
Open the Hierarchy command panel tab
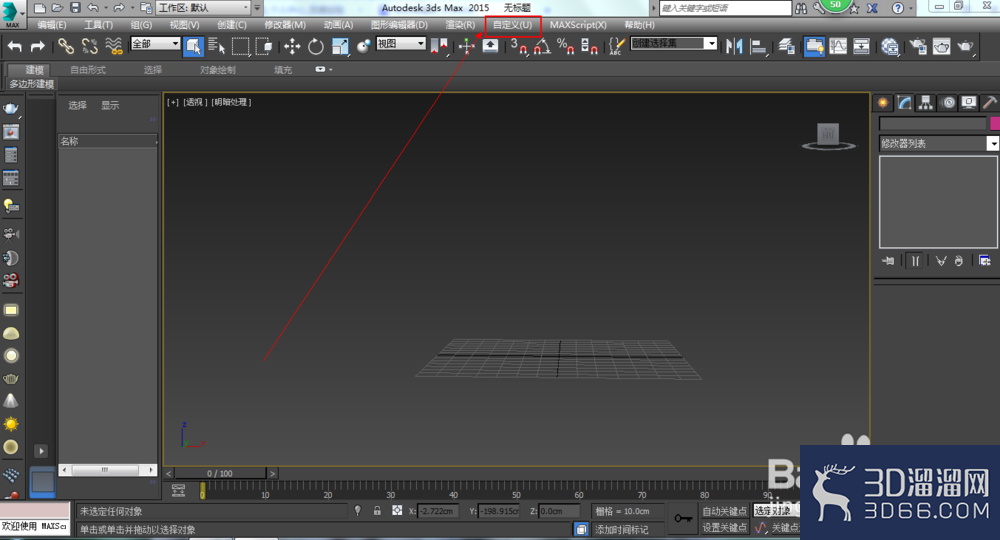(925, 103)
